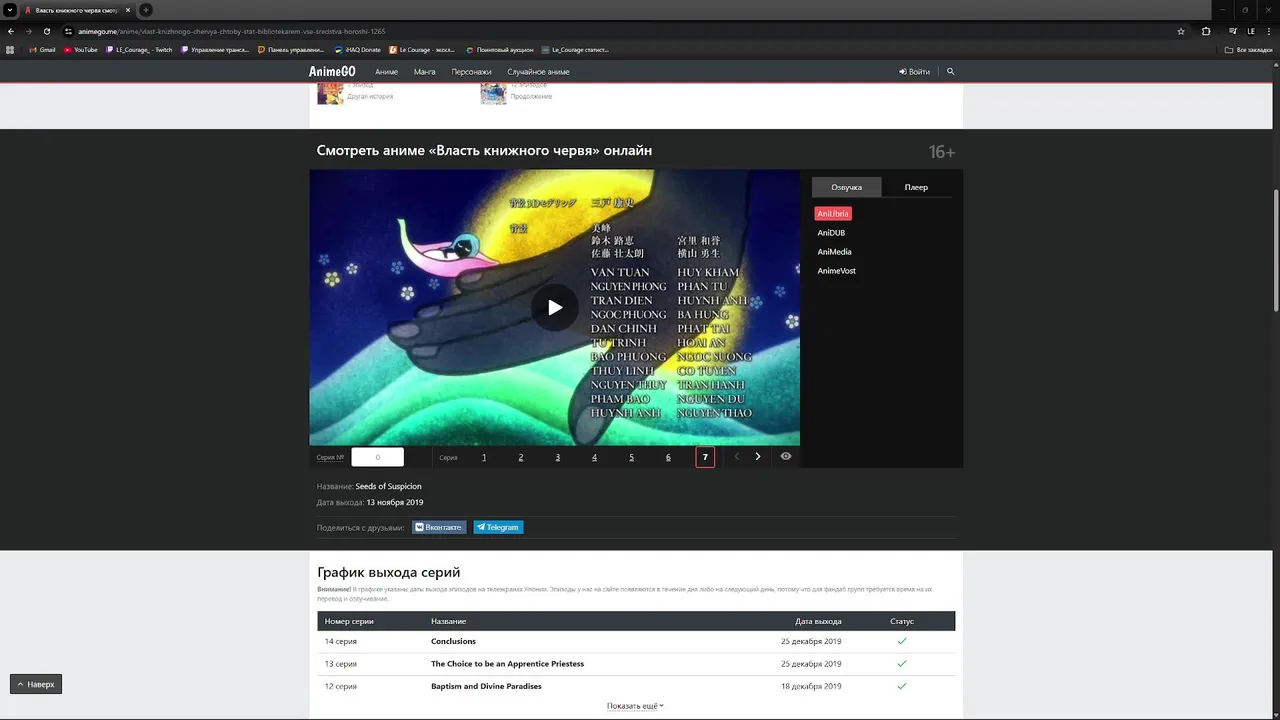
Task: Toggle the eye watched icon under player
Action: (x=786, y=457)
